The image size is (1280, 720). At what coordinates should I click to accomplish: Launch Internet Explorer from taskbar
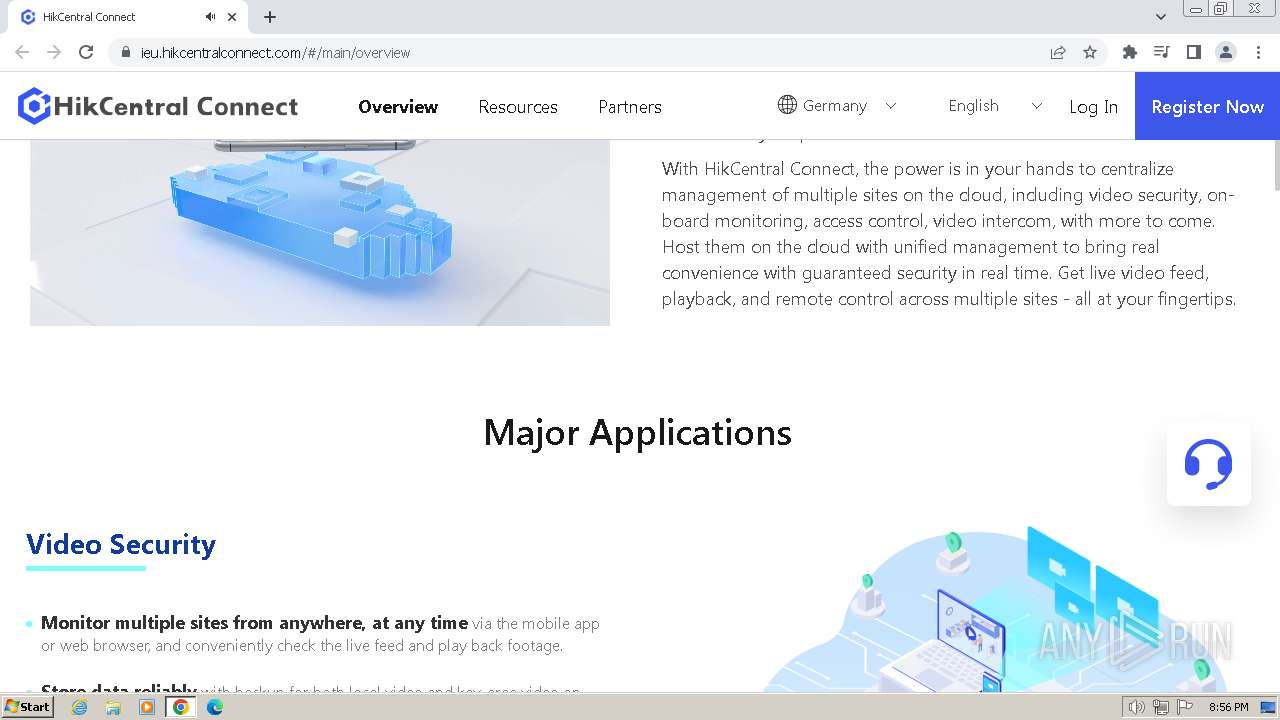(79, 707)
